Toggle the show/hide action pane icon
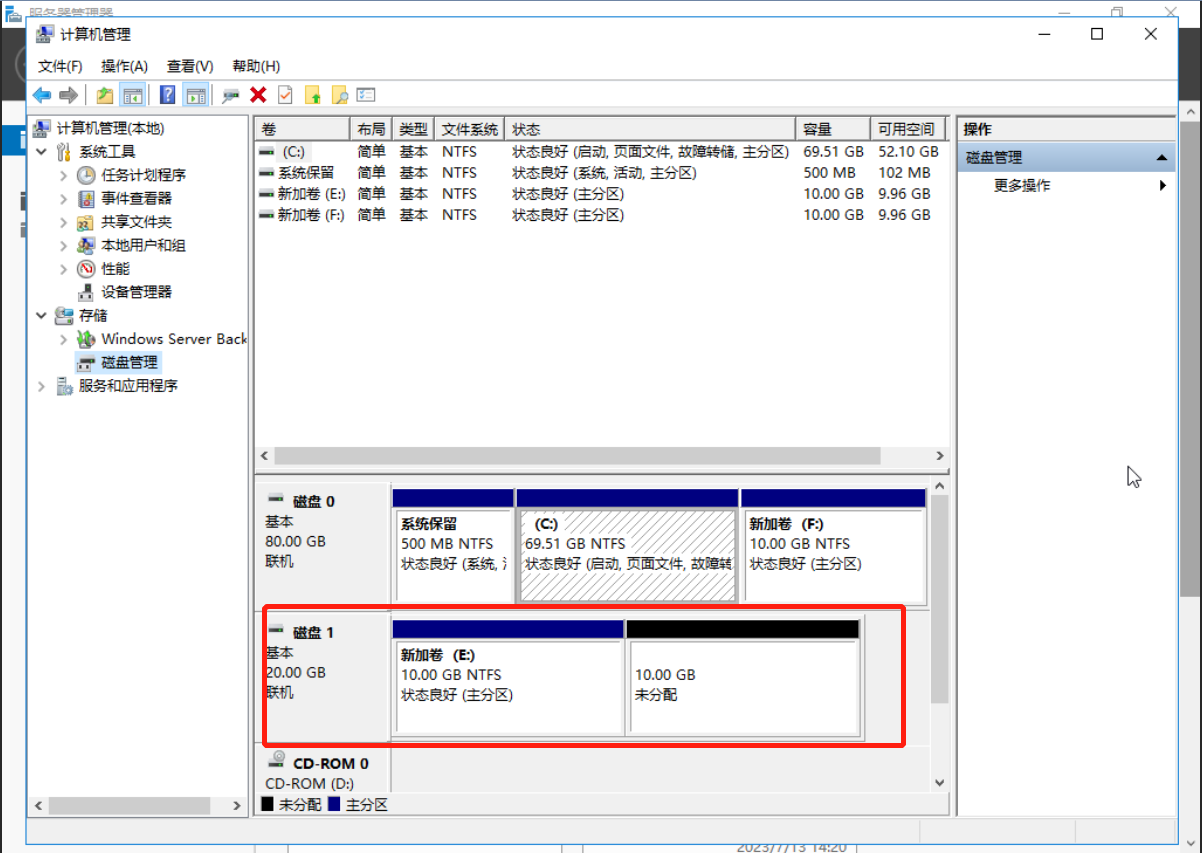 196,95
